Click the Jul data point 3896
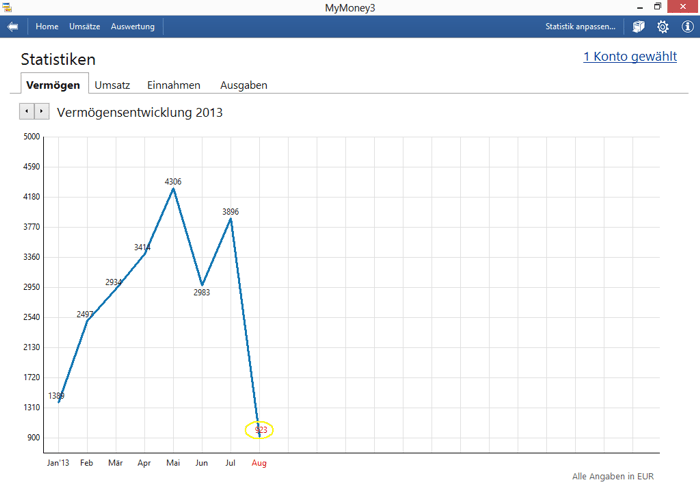Image resolution: width=700 pixels, height=498 pixels. [231, 219]
